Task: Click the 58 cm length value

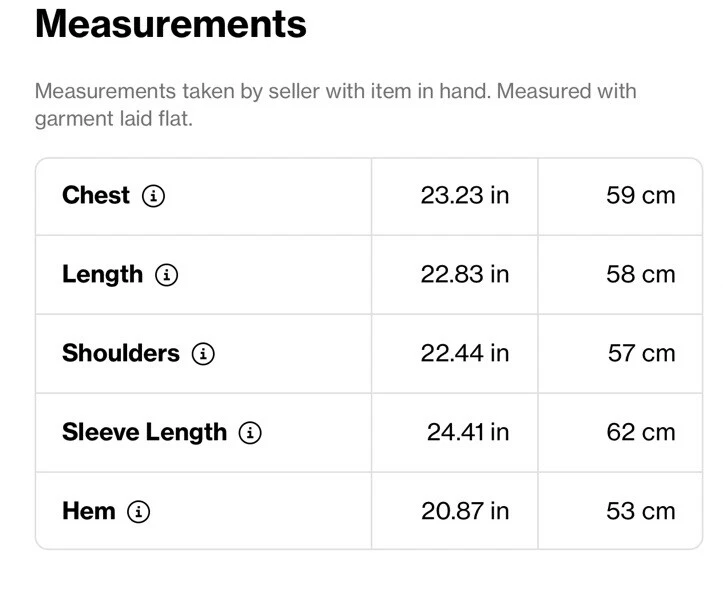Action: [640, 275]
